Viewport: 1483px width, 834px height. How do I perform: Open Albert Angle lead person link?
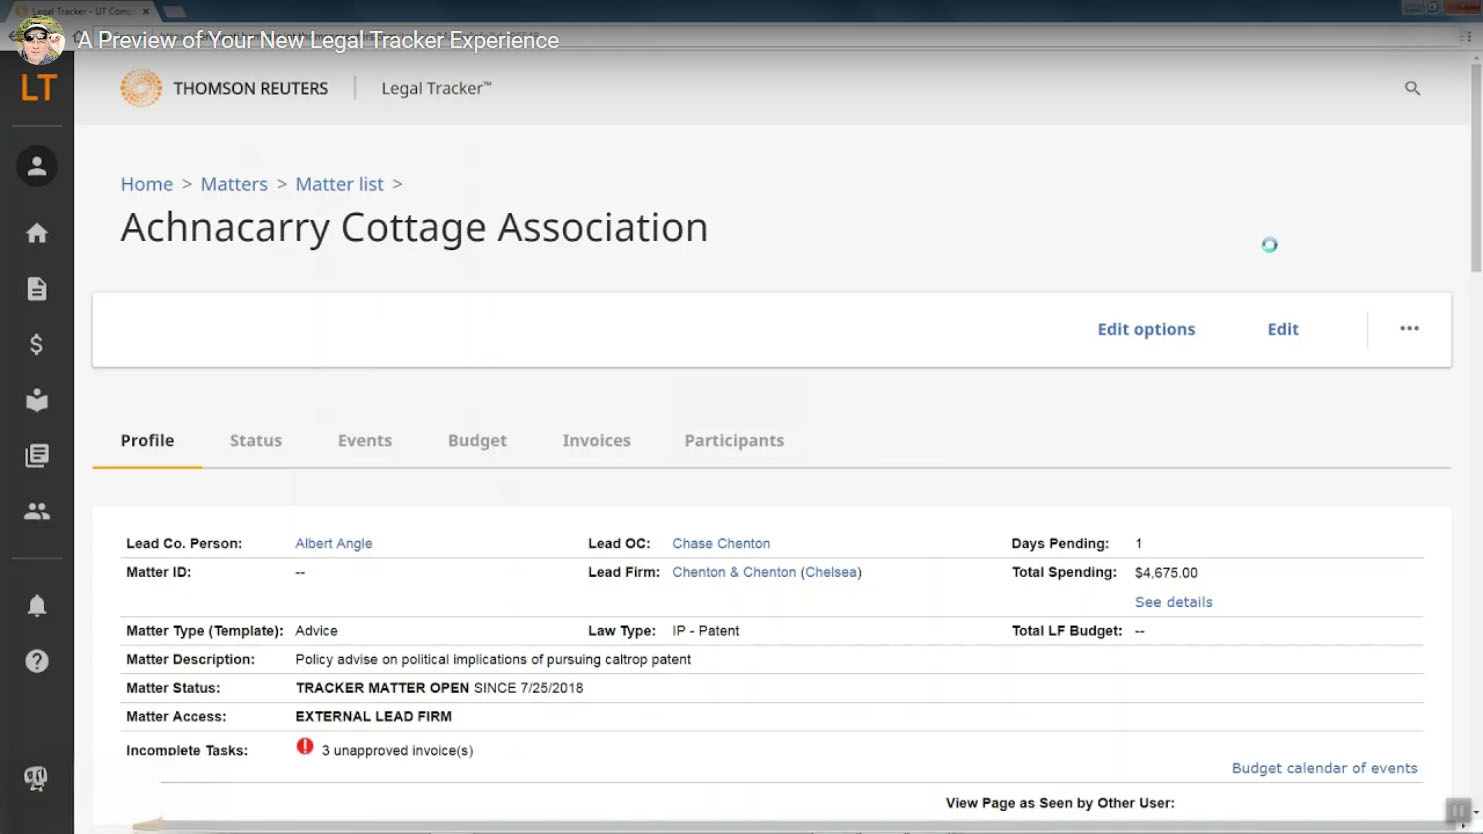(333, 543)
